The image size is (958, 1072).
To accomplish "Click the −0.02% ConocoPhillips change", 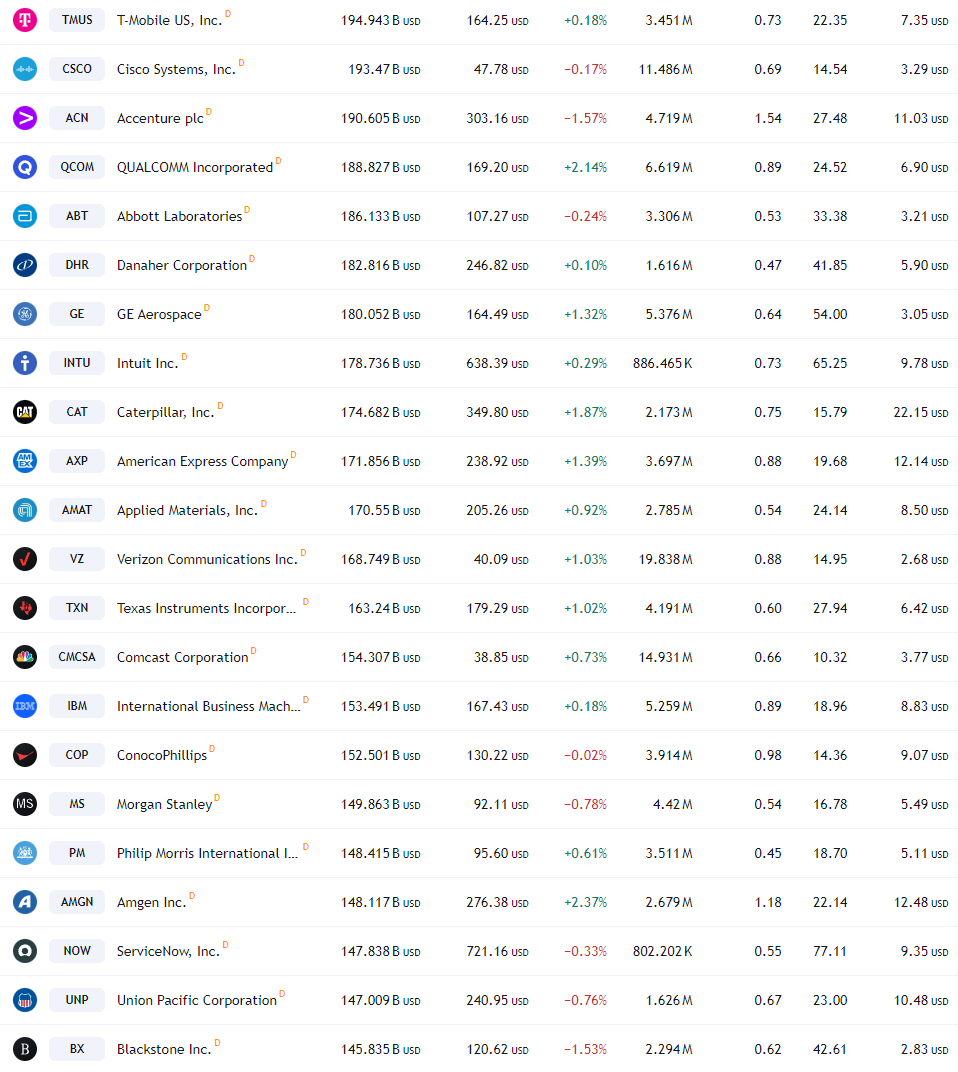I will tap(585, 755).
